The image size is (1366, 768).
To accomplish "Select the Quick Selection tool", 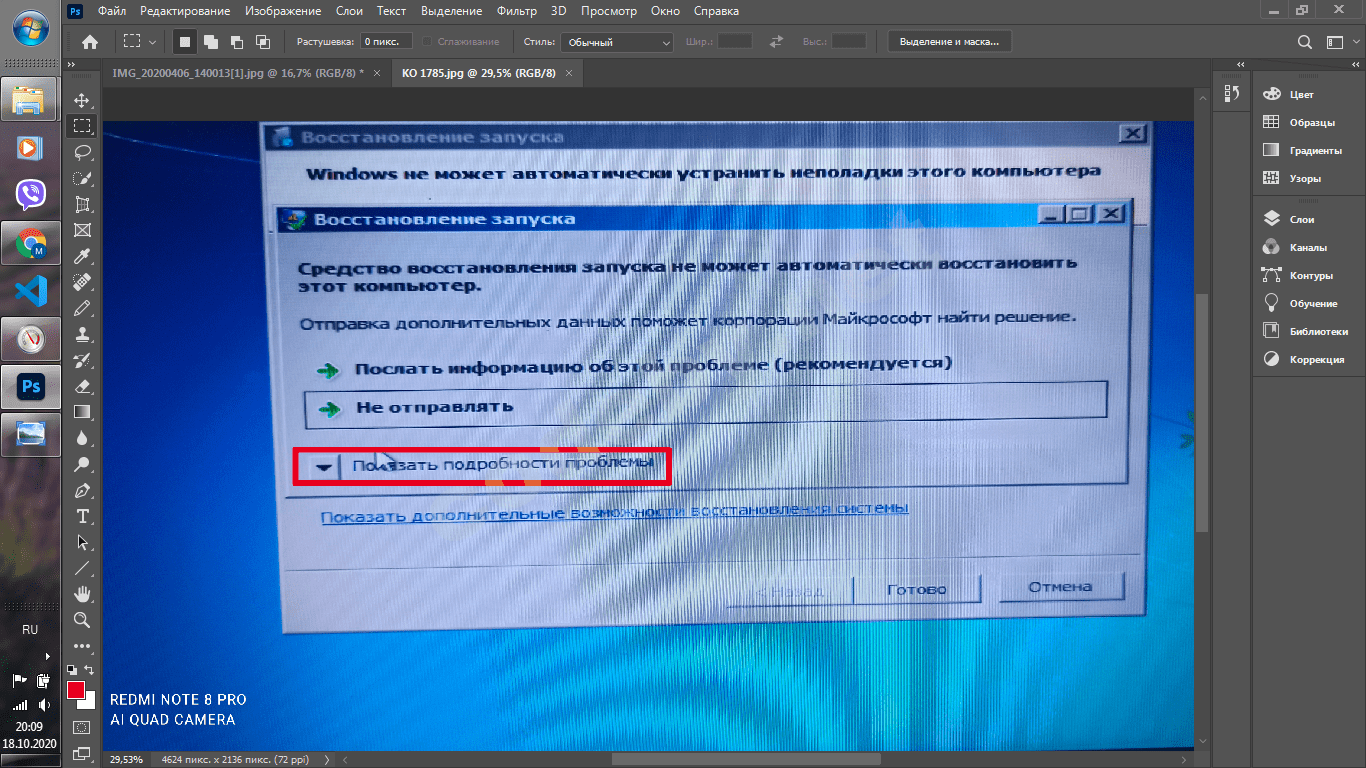I will pos(82,178).
